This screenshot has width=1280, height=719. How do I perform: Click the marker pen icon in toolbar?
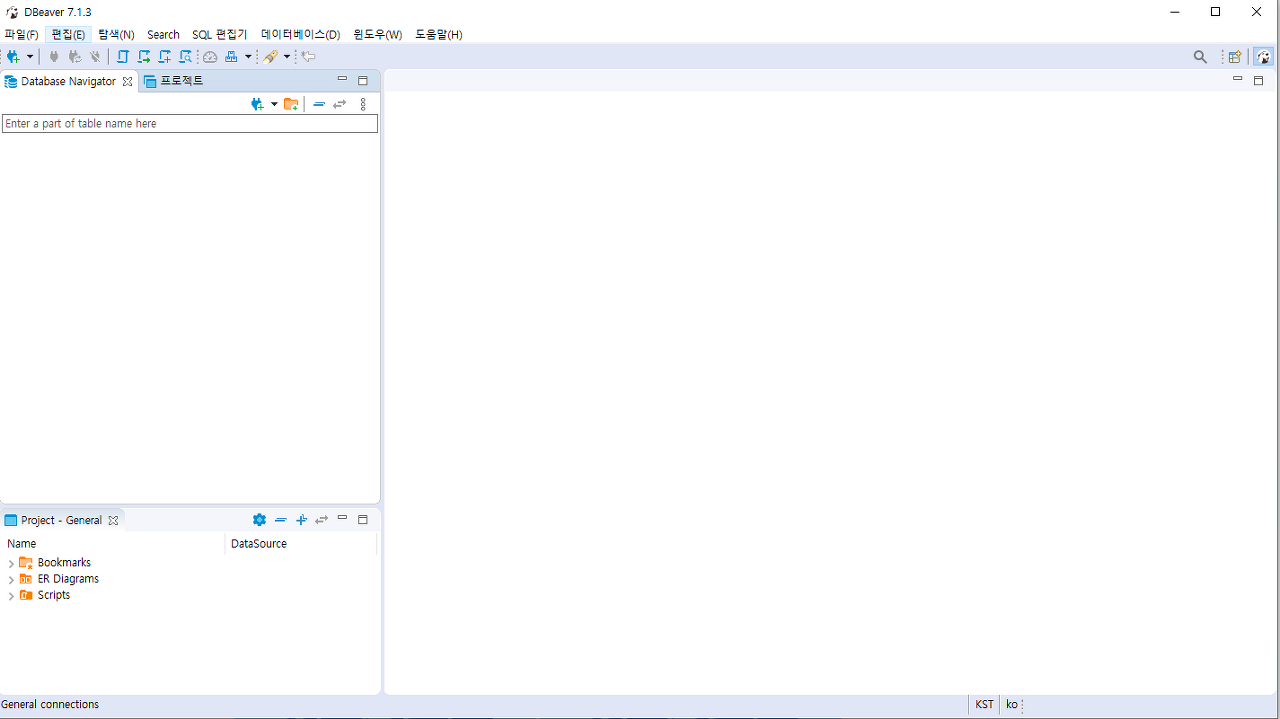[270, 57]
